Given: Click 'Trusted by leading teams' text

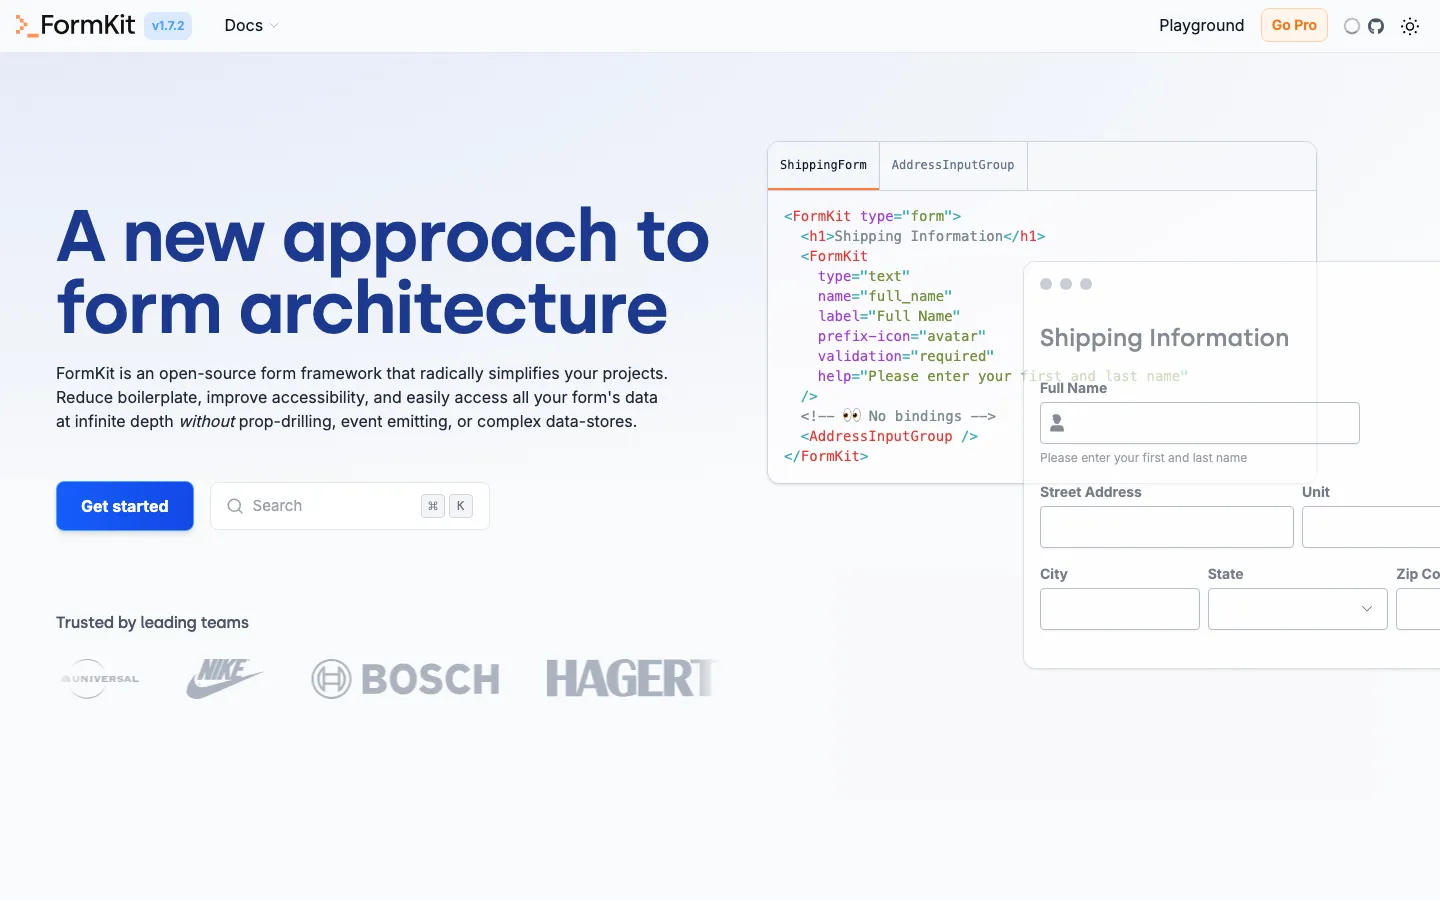Looking at the screenshot, I should [152, 622].
